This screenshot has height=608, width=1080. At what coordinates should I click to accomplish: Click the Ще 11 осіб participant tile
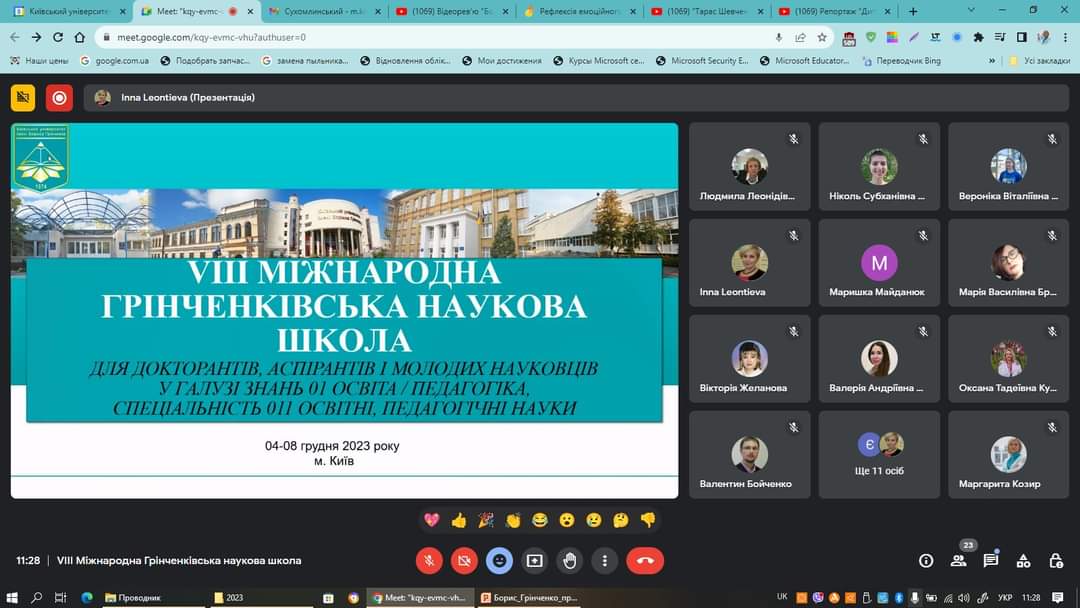[x=879, y=454]
